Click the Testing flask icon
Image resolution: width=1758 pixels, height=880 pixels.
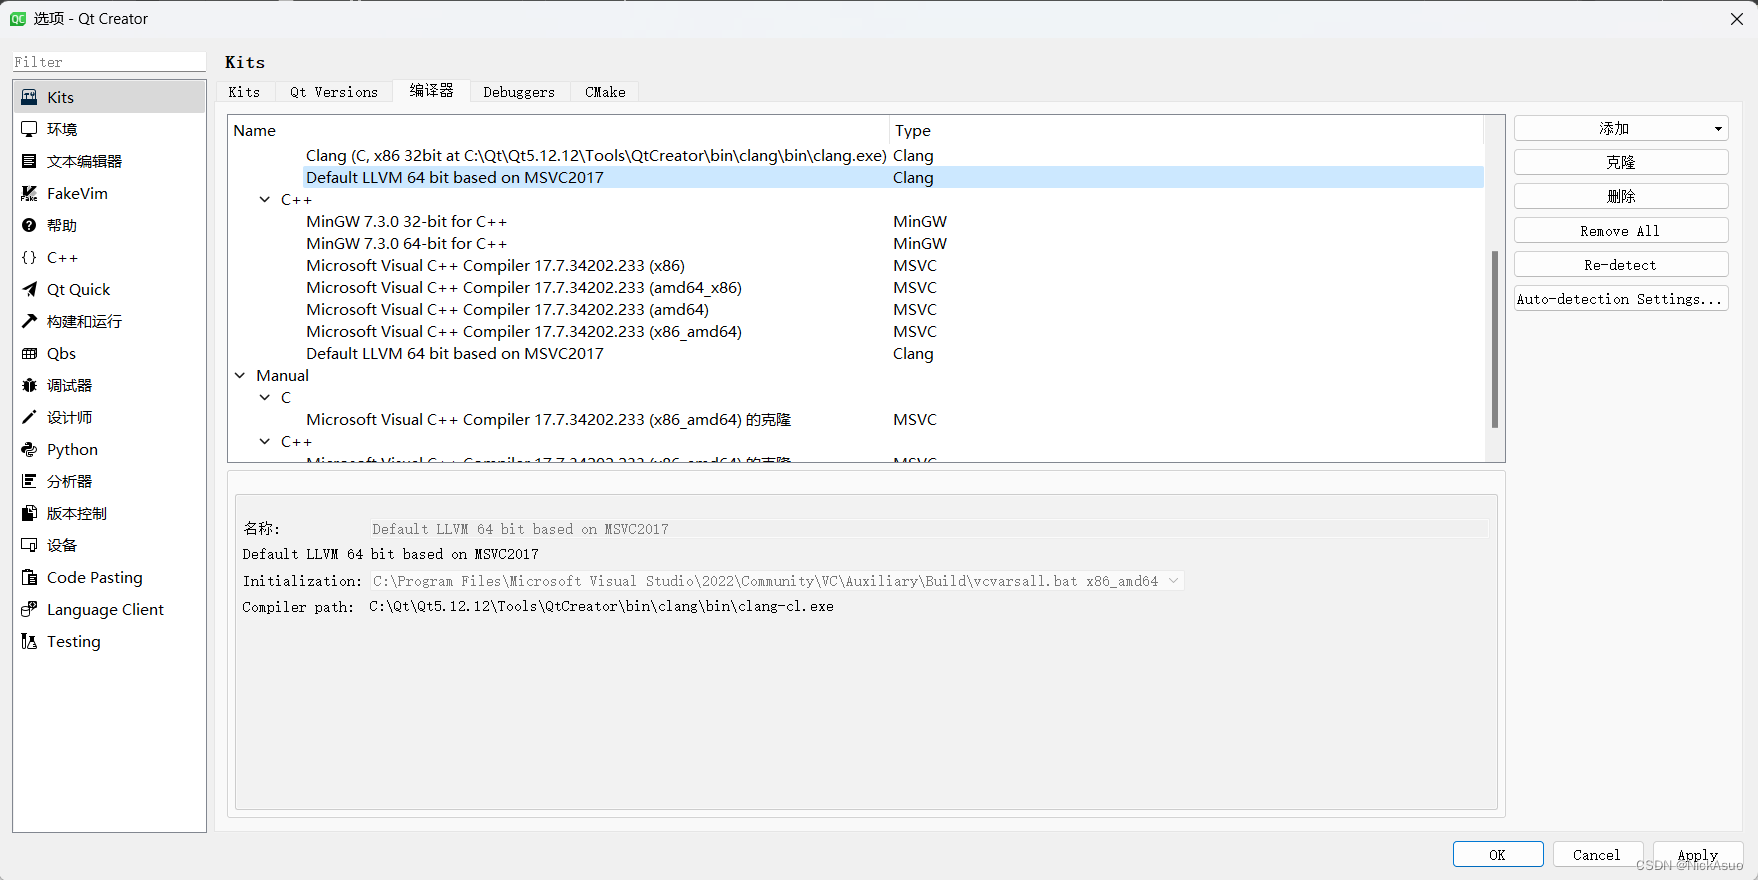[x=29, y=641]
